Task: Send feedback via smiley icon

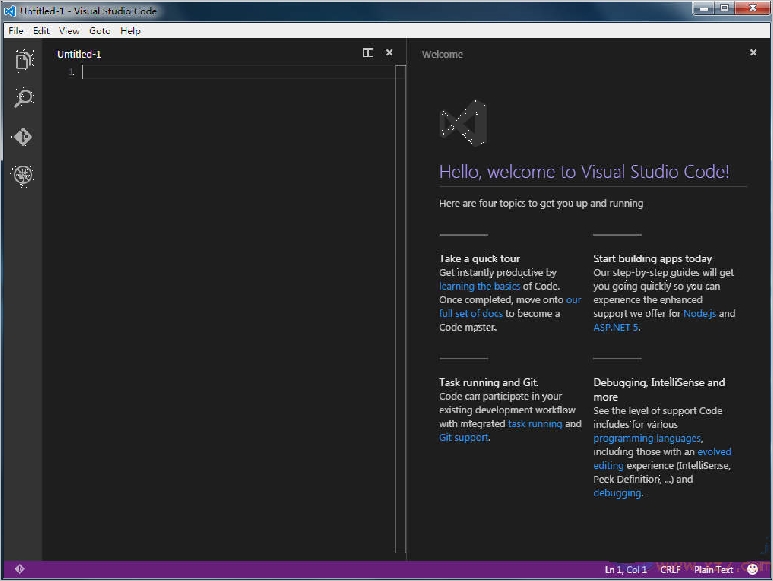Action: pyautogui.click(x=752, y=569)
